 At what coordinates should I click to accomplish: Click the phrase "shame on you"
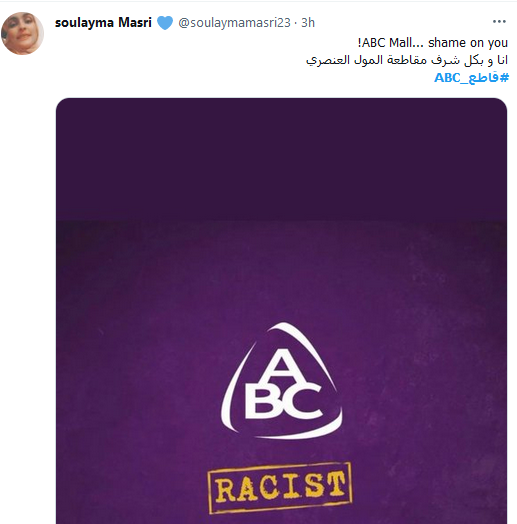click(468, 43)
